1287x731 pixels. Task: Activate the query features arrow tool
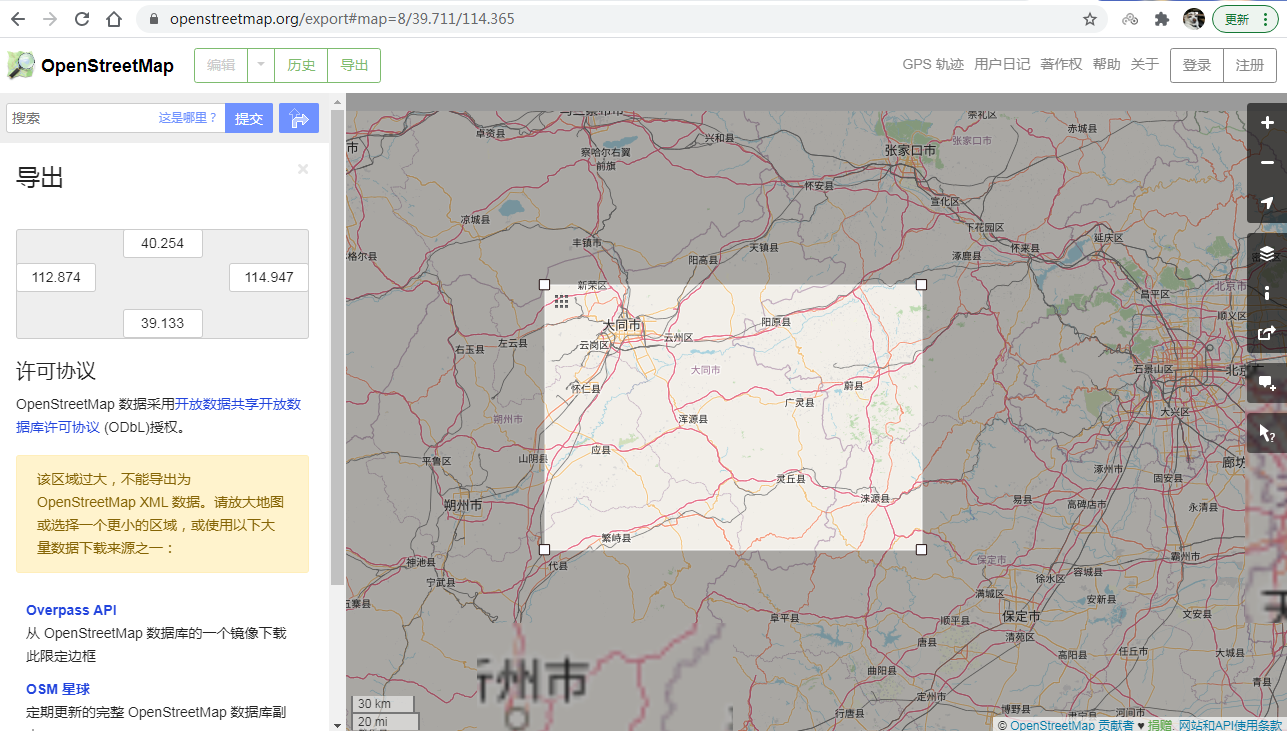point(1267,432)
